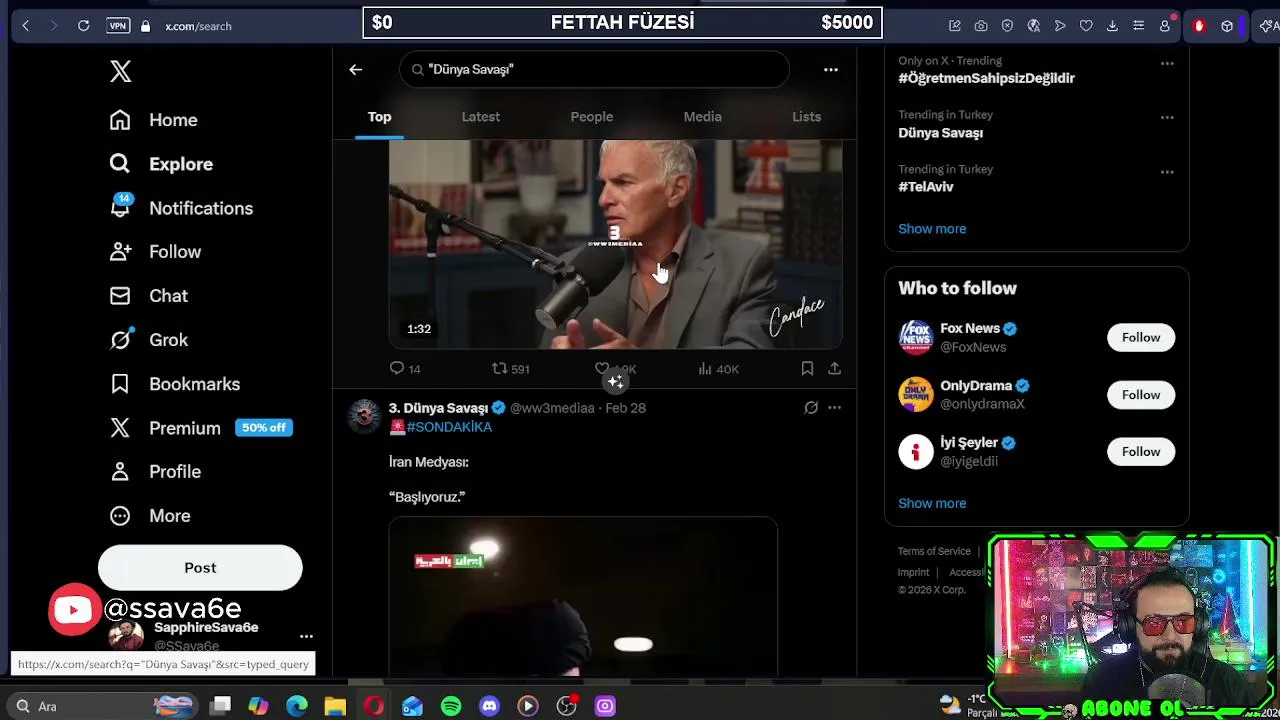
Task: Open Chat from the sidebar
Action: [148, 296]
